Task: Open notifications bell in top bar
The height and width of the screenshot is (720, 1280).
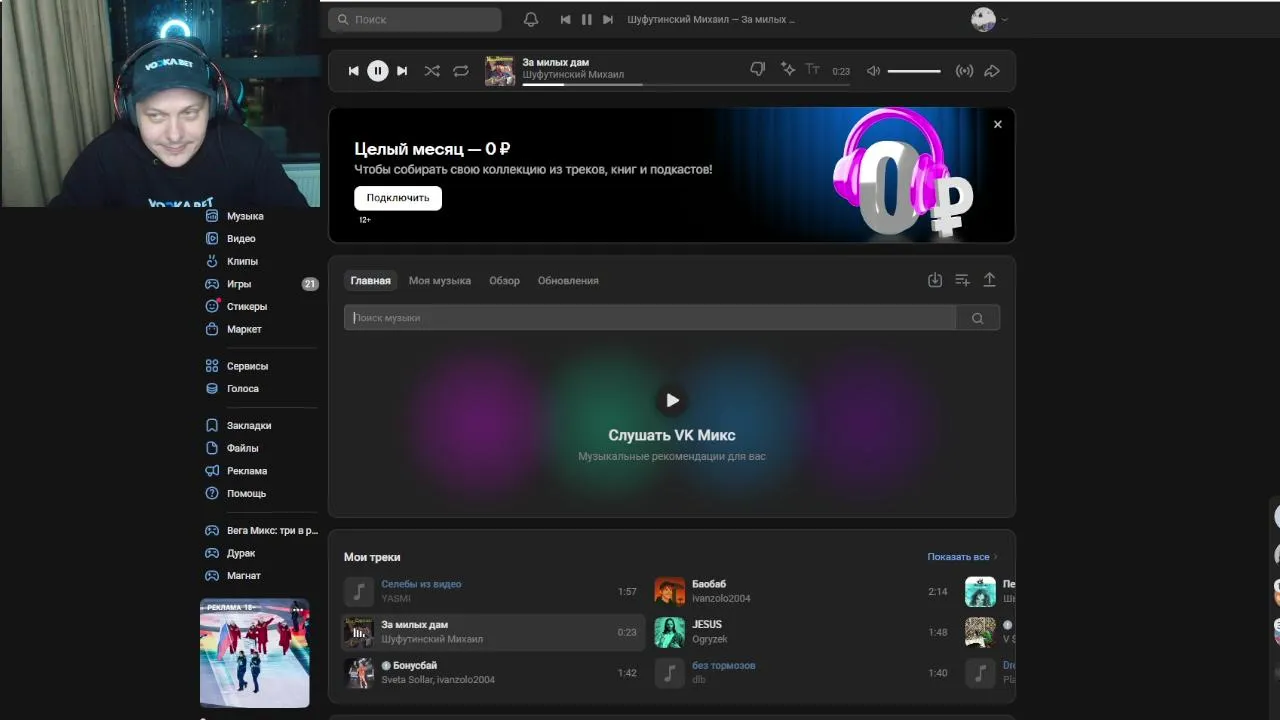Action: tap(531, 19)
